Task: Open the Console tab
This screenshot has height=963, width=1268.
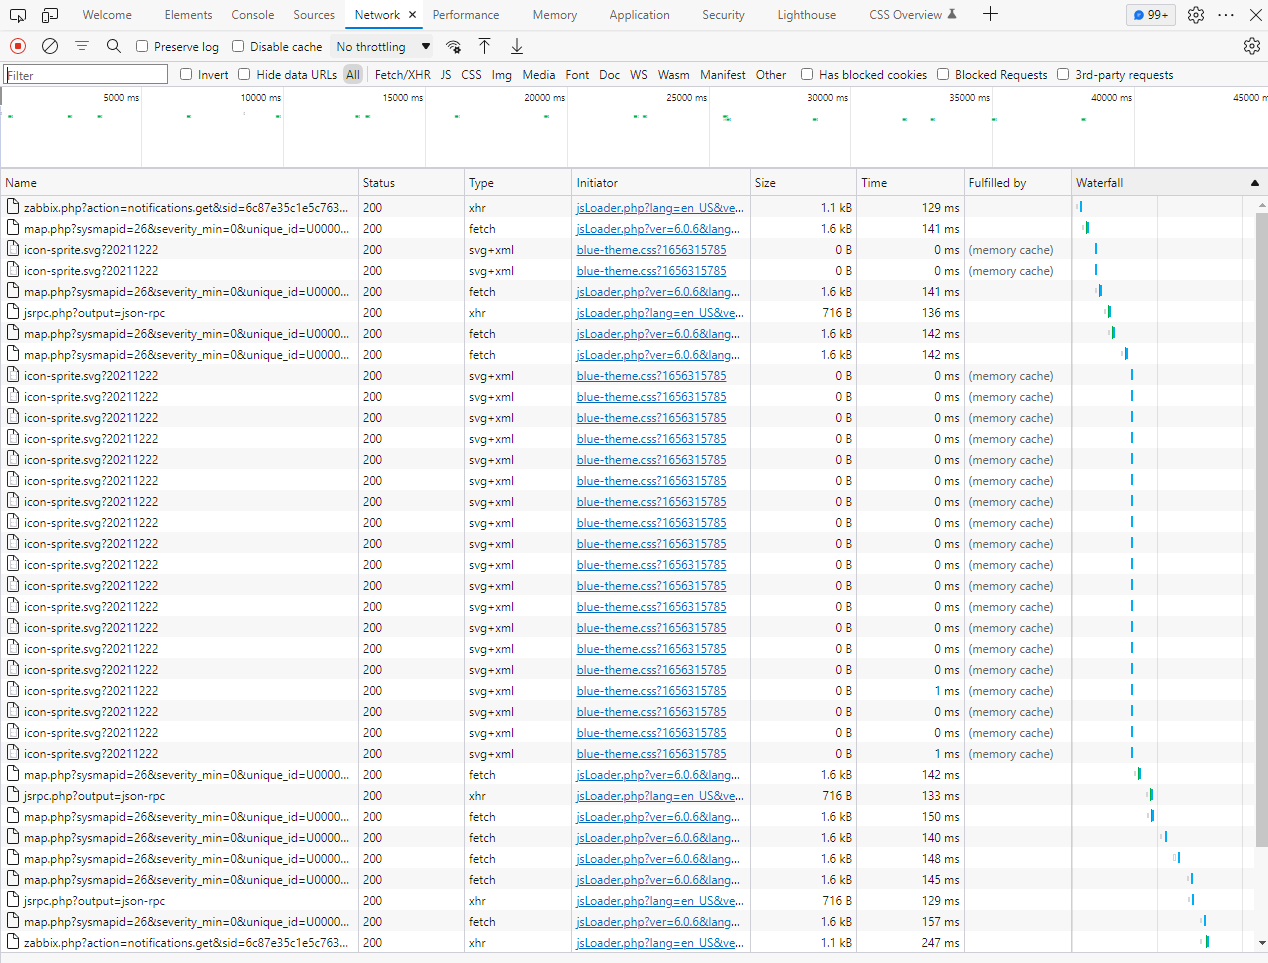Action: (252, 15)
